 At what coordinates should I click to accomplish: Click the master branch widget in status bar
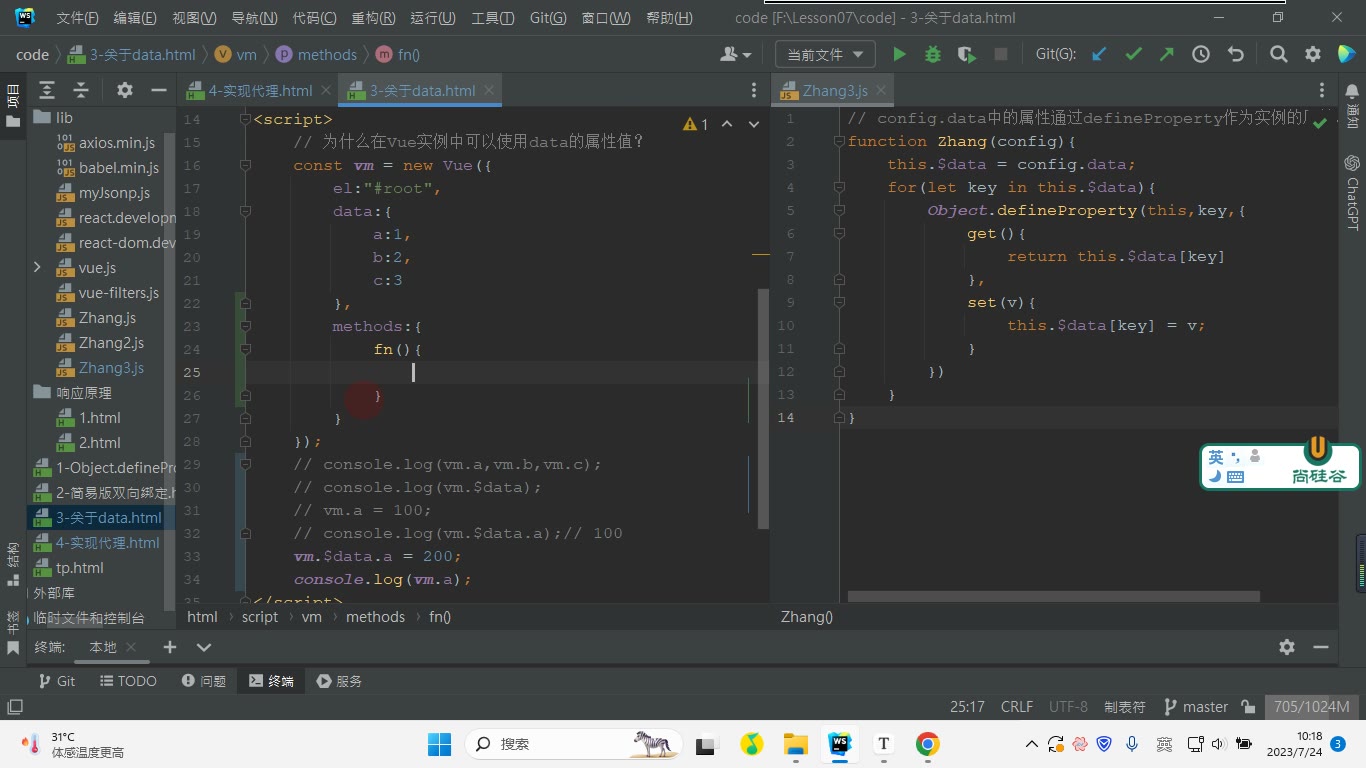pyautogui.click(x=1196, y=706)
